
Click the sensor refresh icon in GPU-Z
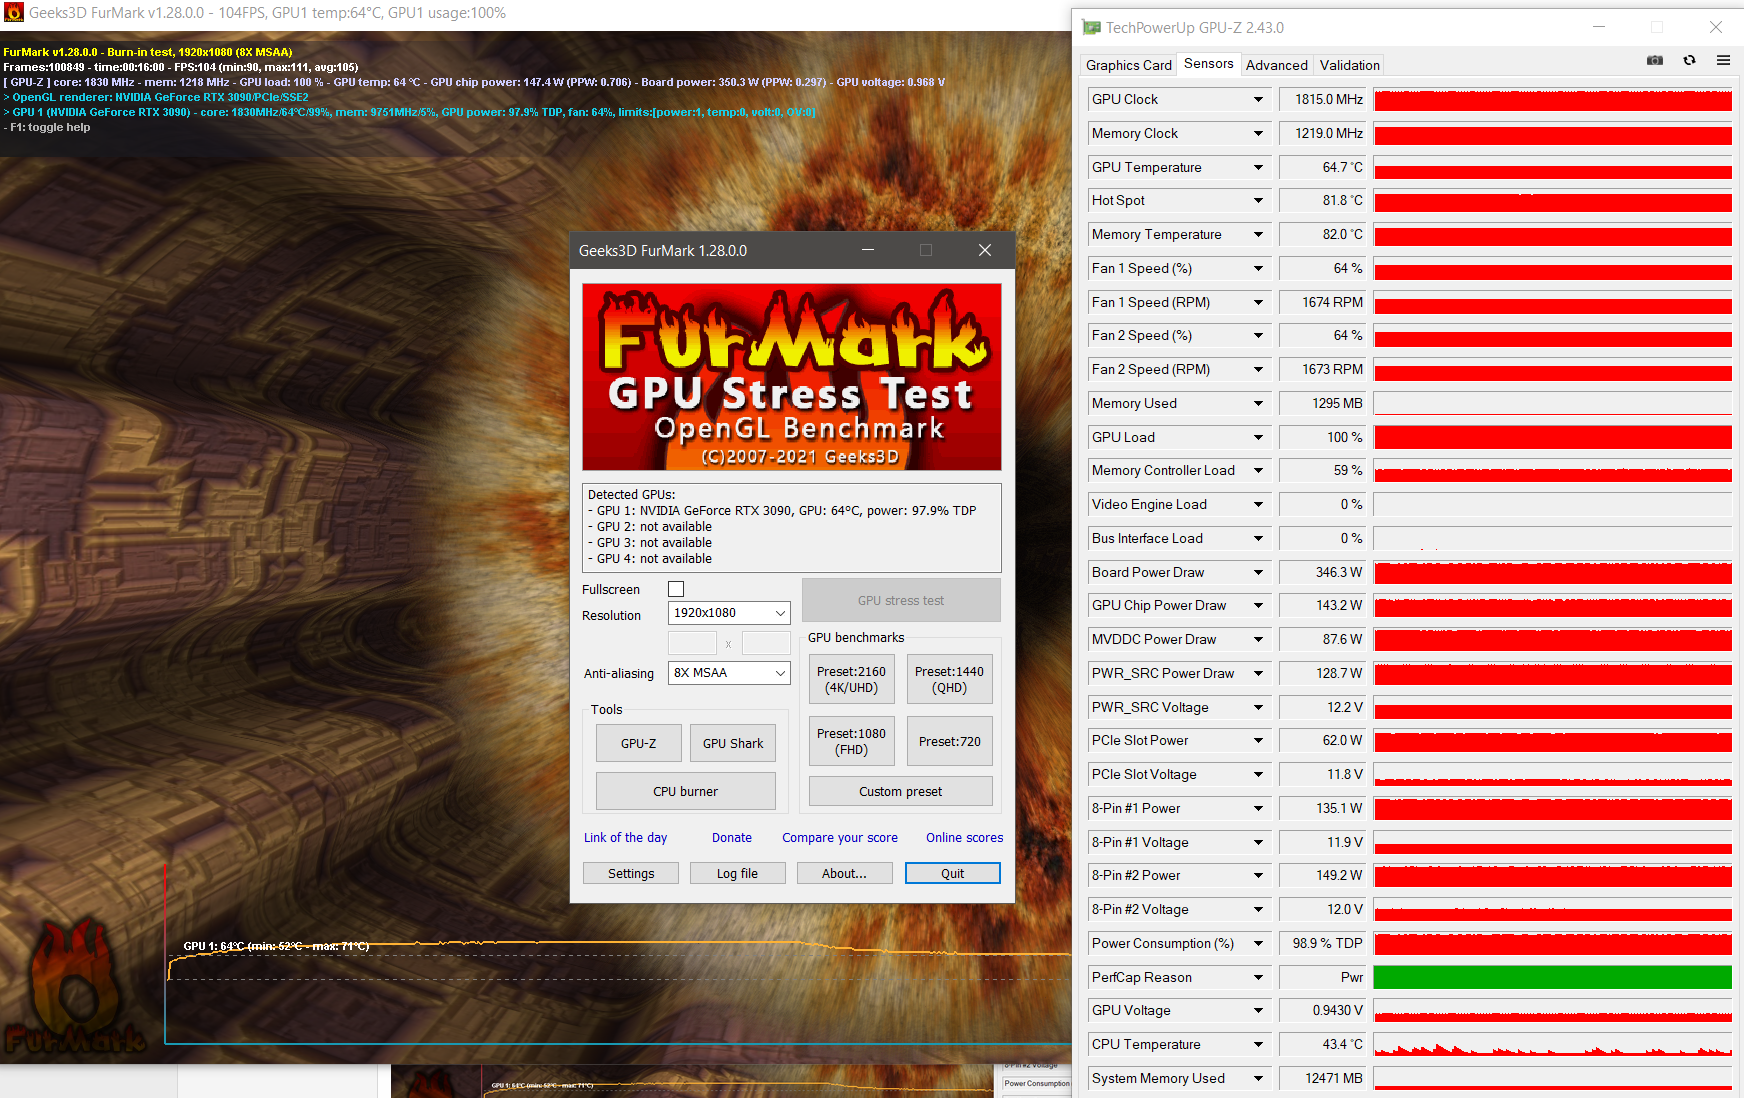click(x=1690, y=60)
